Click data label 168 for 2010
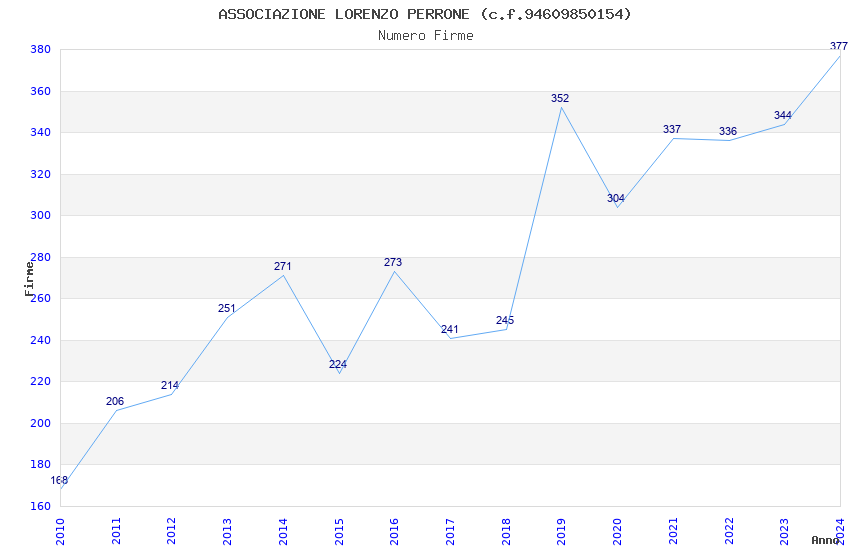The height and width of the screenshot is (550, 850). click(59, 480)
